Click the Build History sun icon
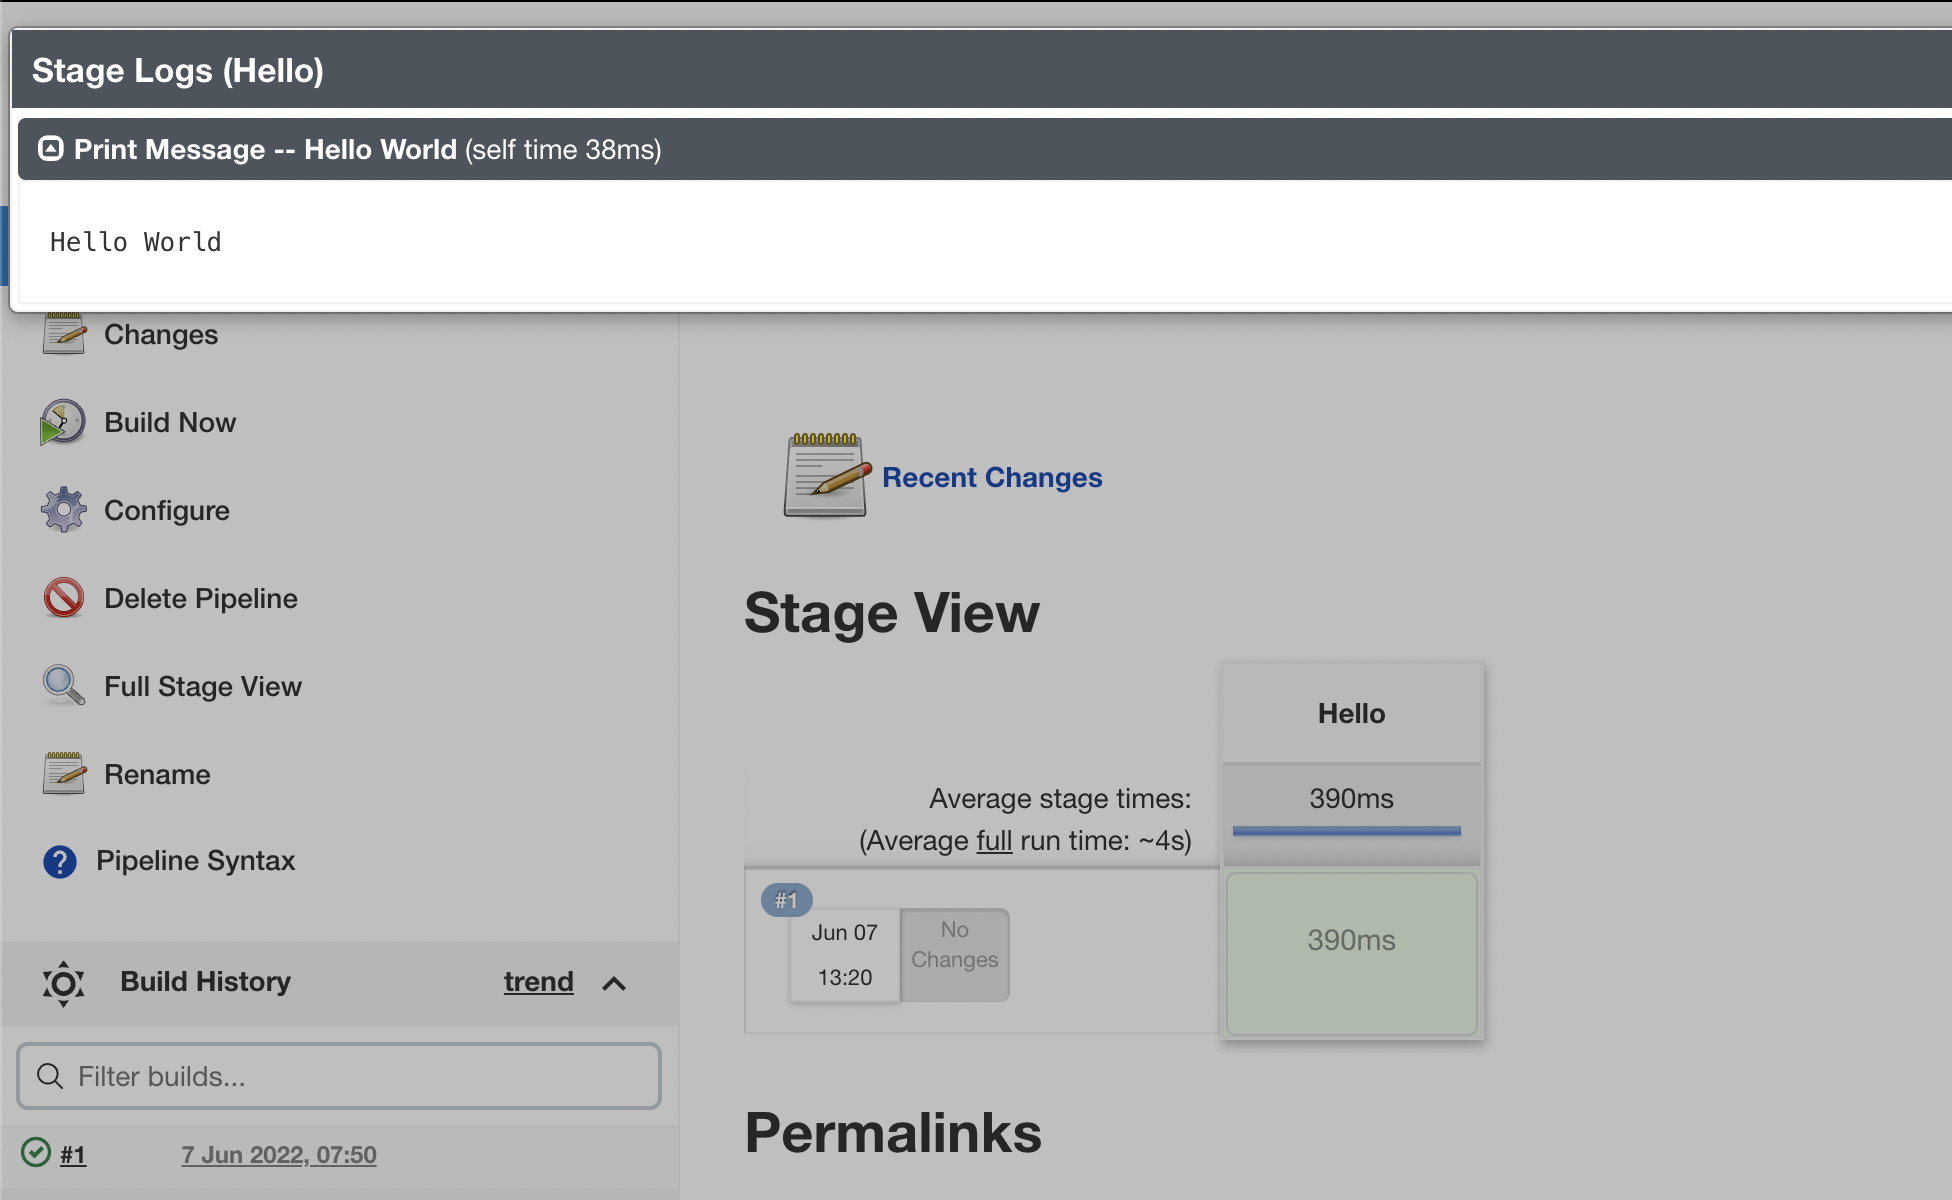 click(x=63, y=983)
